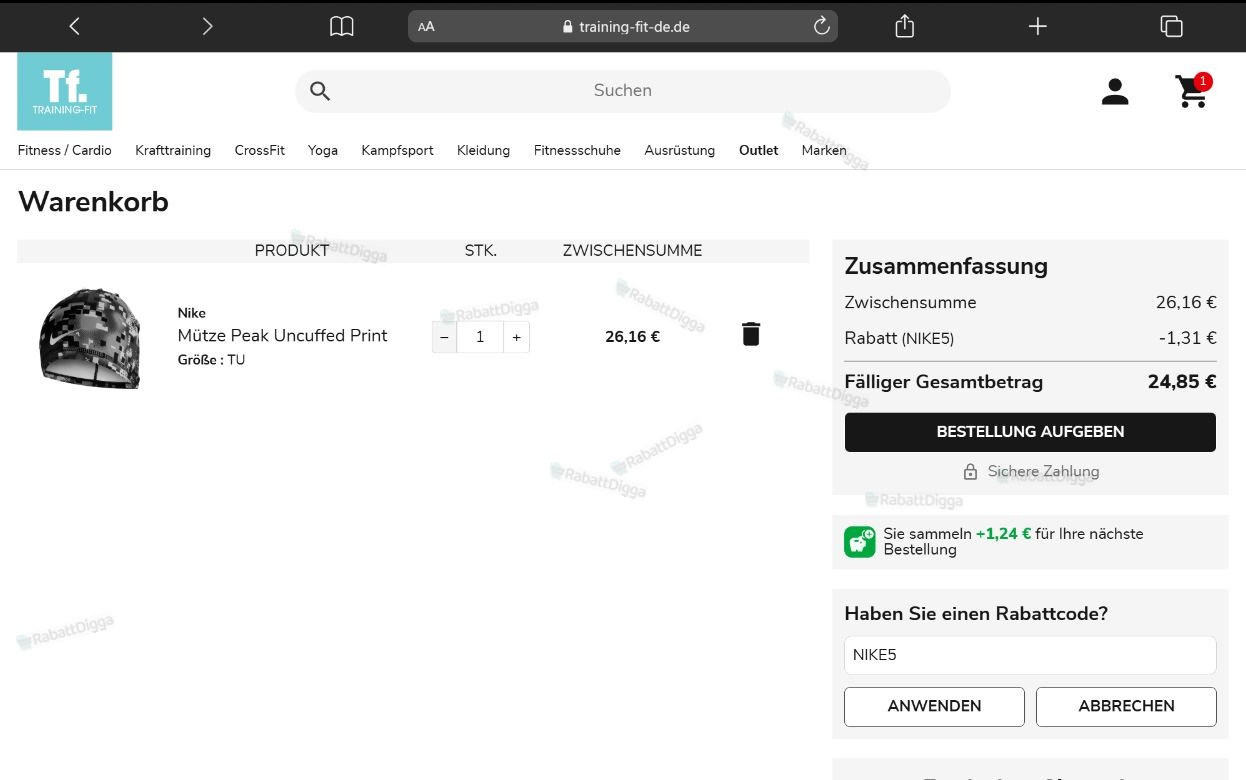Viewport: 1246px width, 780px height.
Task: Apply the code with Anwenden
Action: click(934, 706)
